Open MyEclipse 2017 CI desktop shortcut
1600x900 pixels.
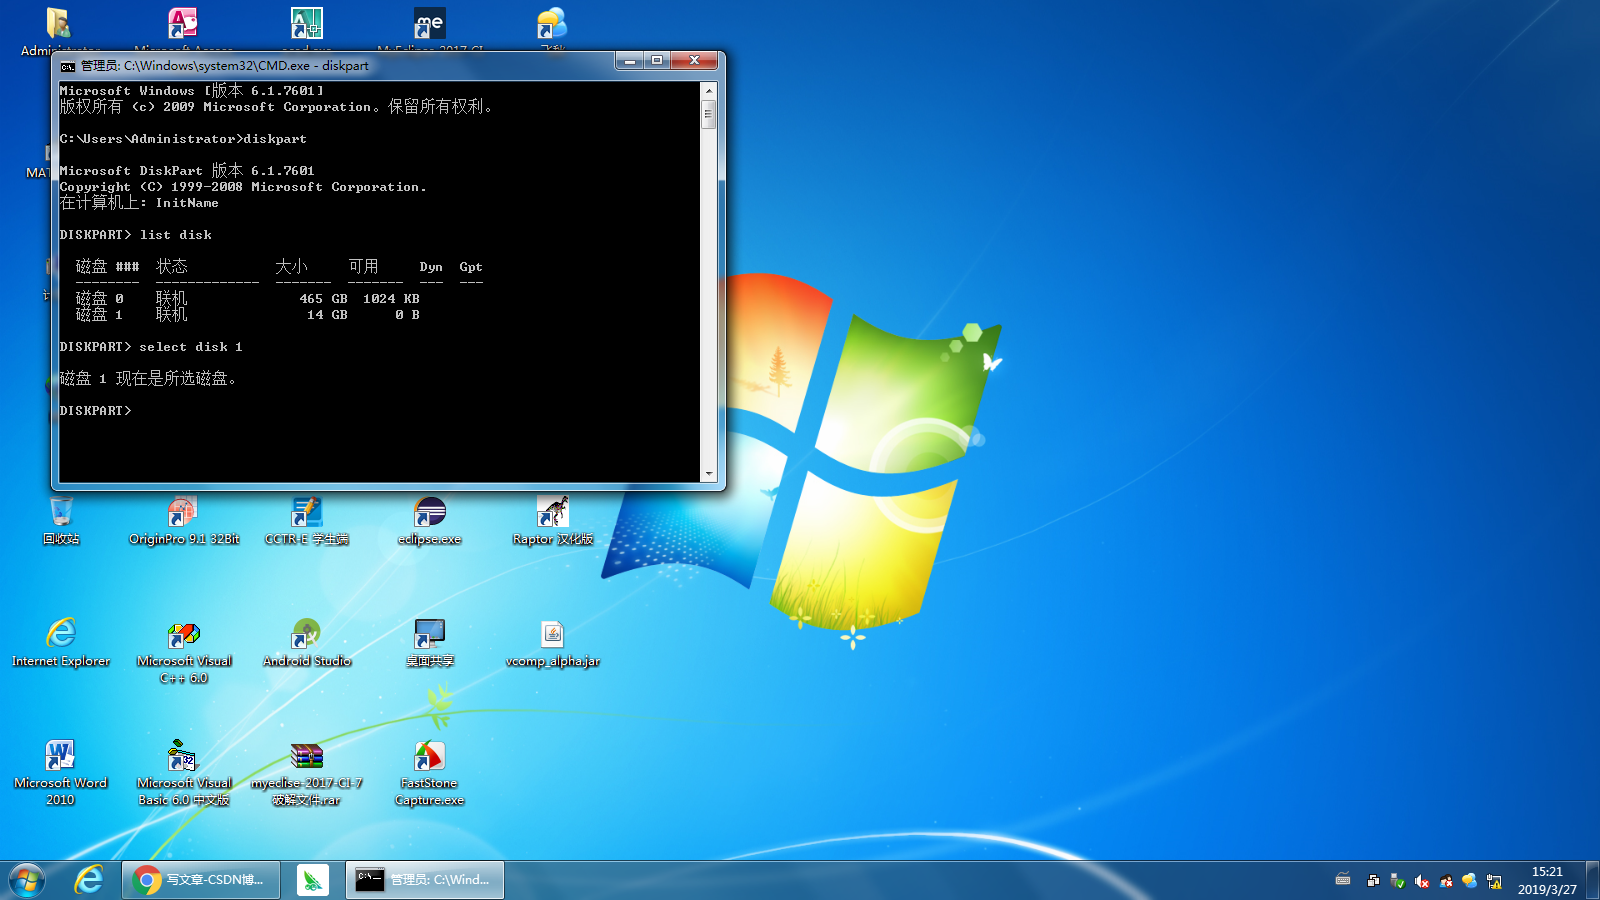coord(430,23)
